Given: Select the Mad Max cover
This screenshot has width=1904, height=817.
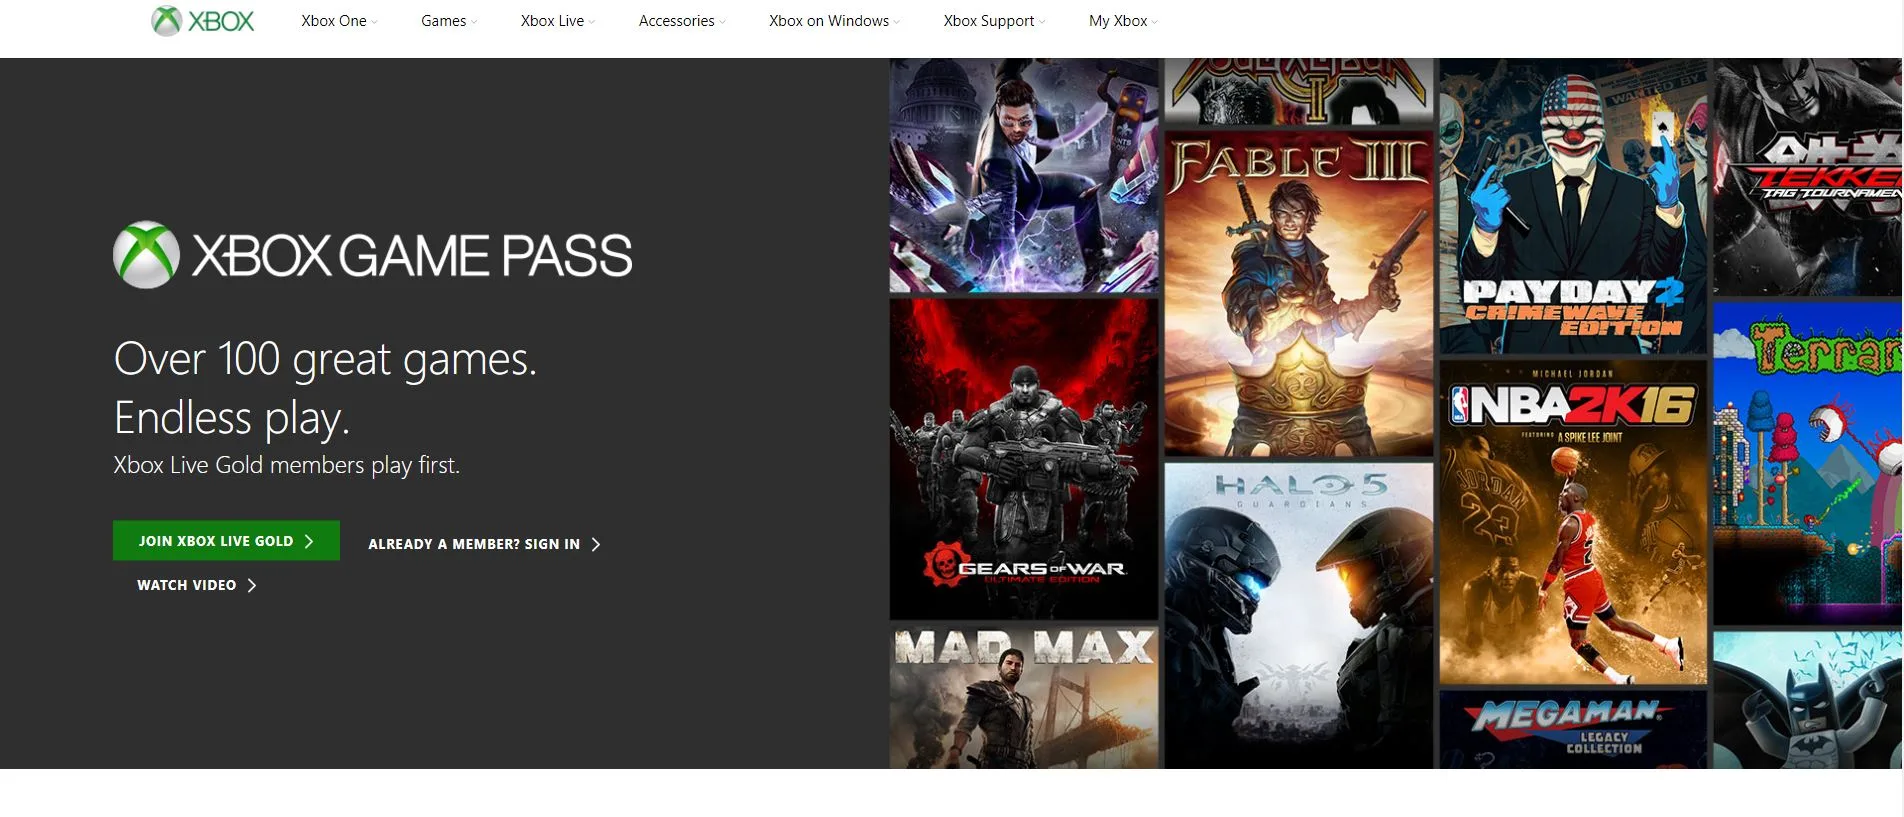Looking at the screenshot, I should [1024, 698].
